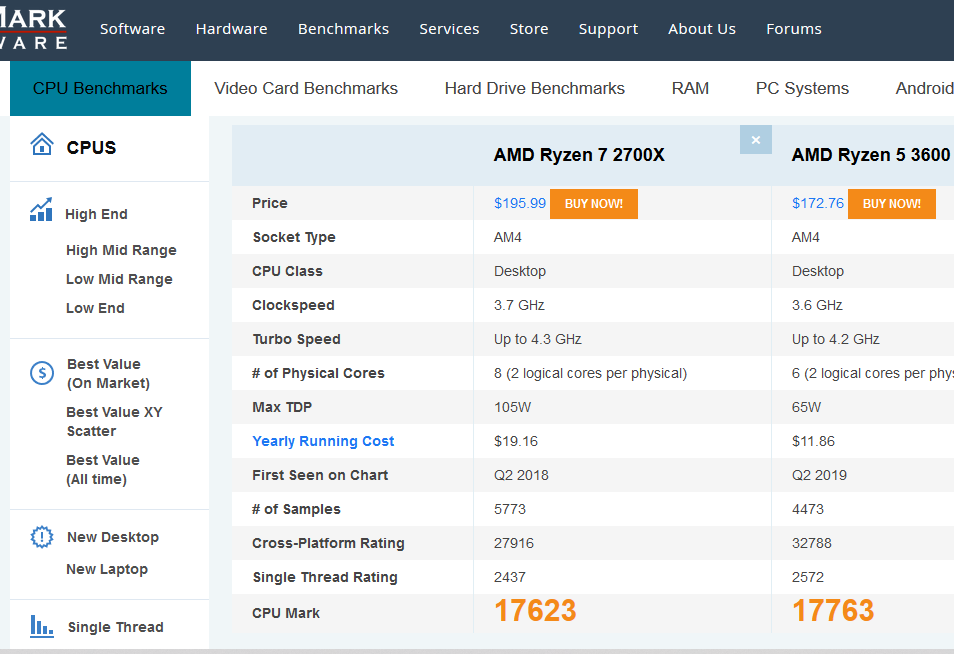The height and width of the screenshot is (654, 954).
Task: Open the Support menu
Action: point(608,29)
